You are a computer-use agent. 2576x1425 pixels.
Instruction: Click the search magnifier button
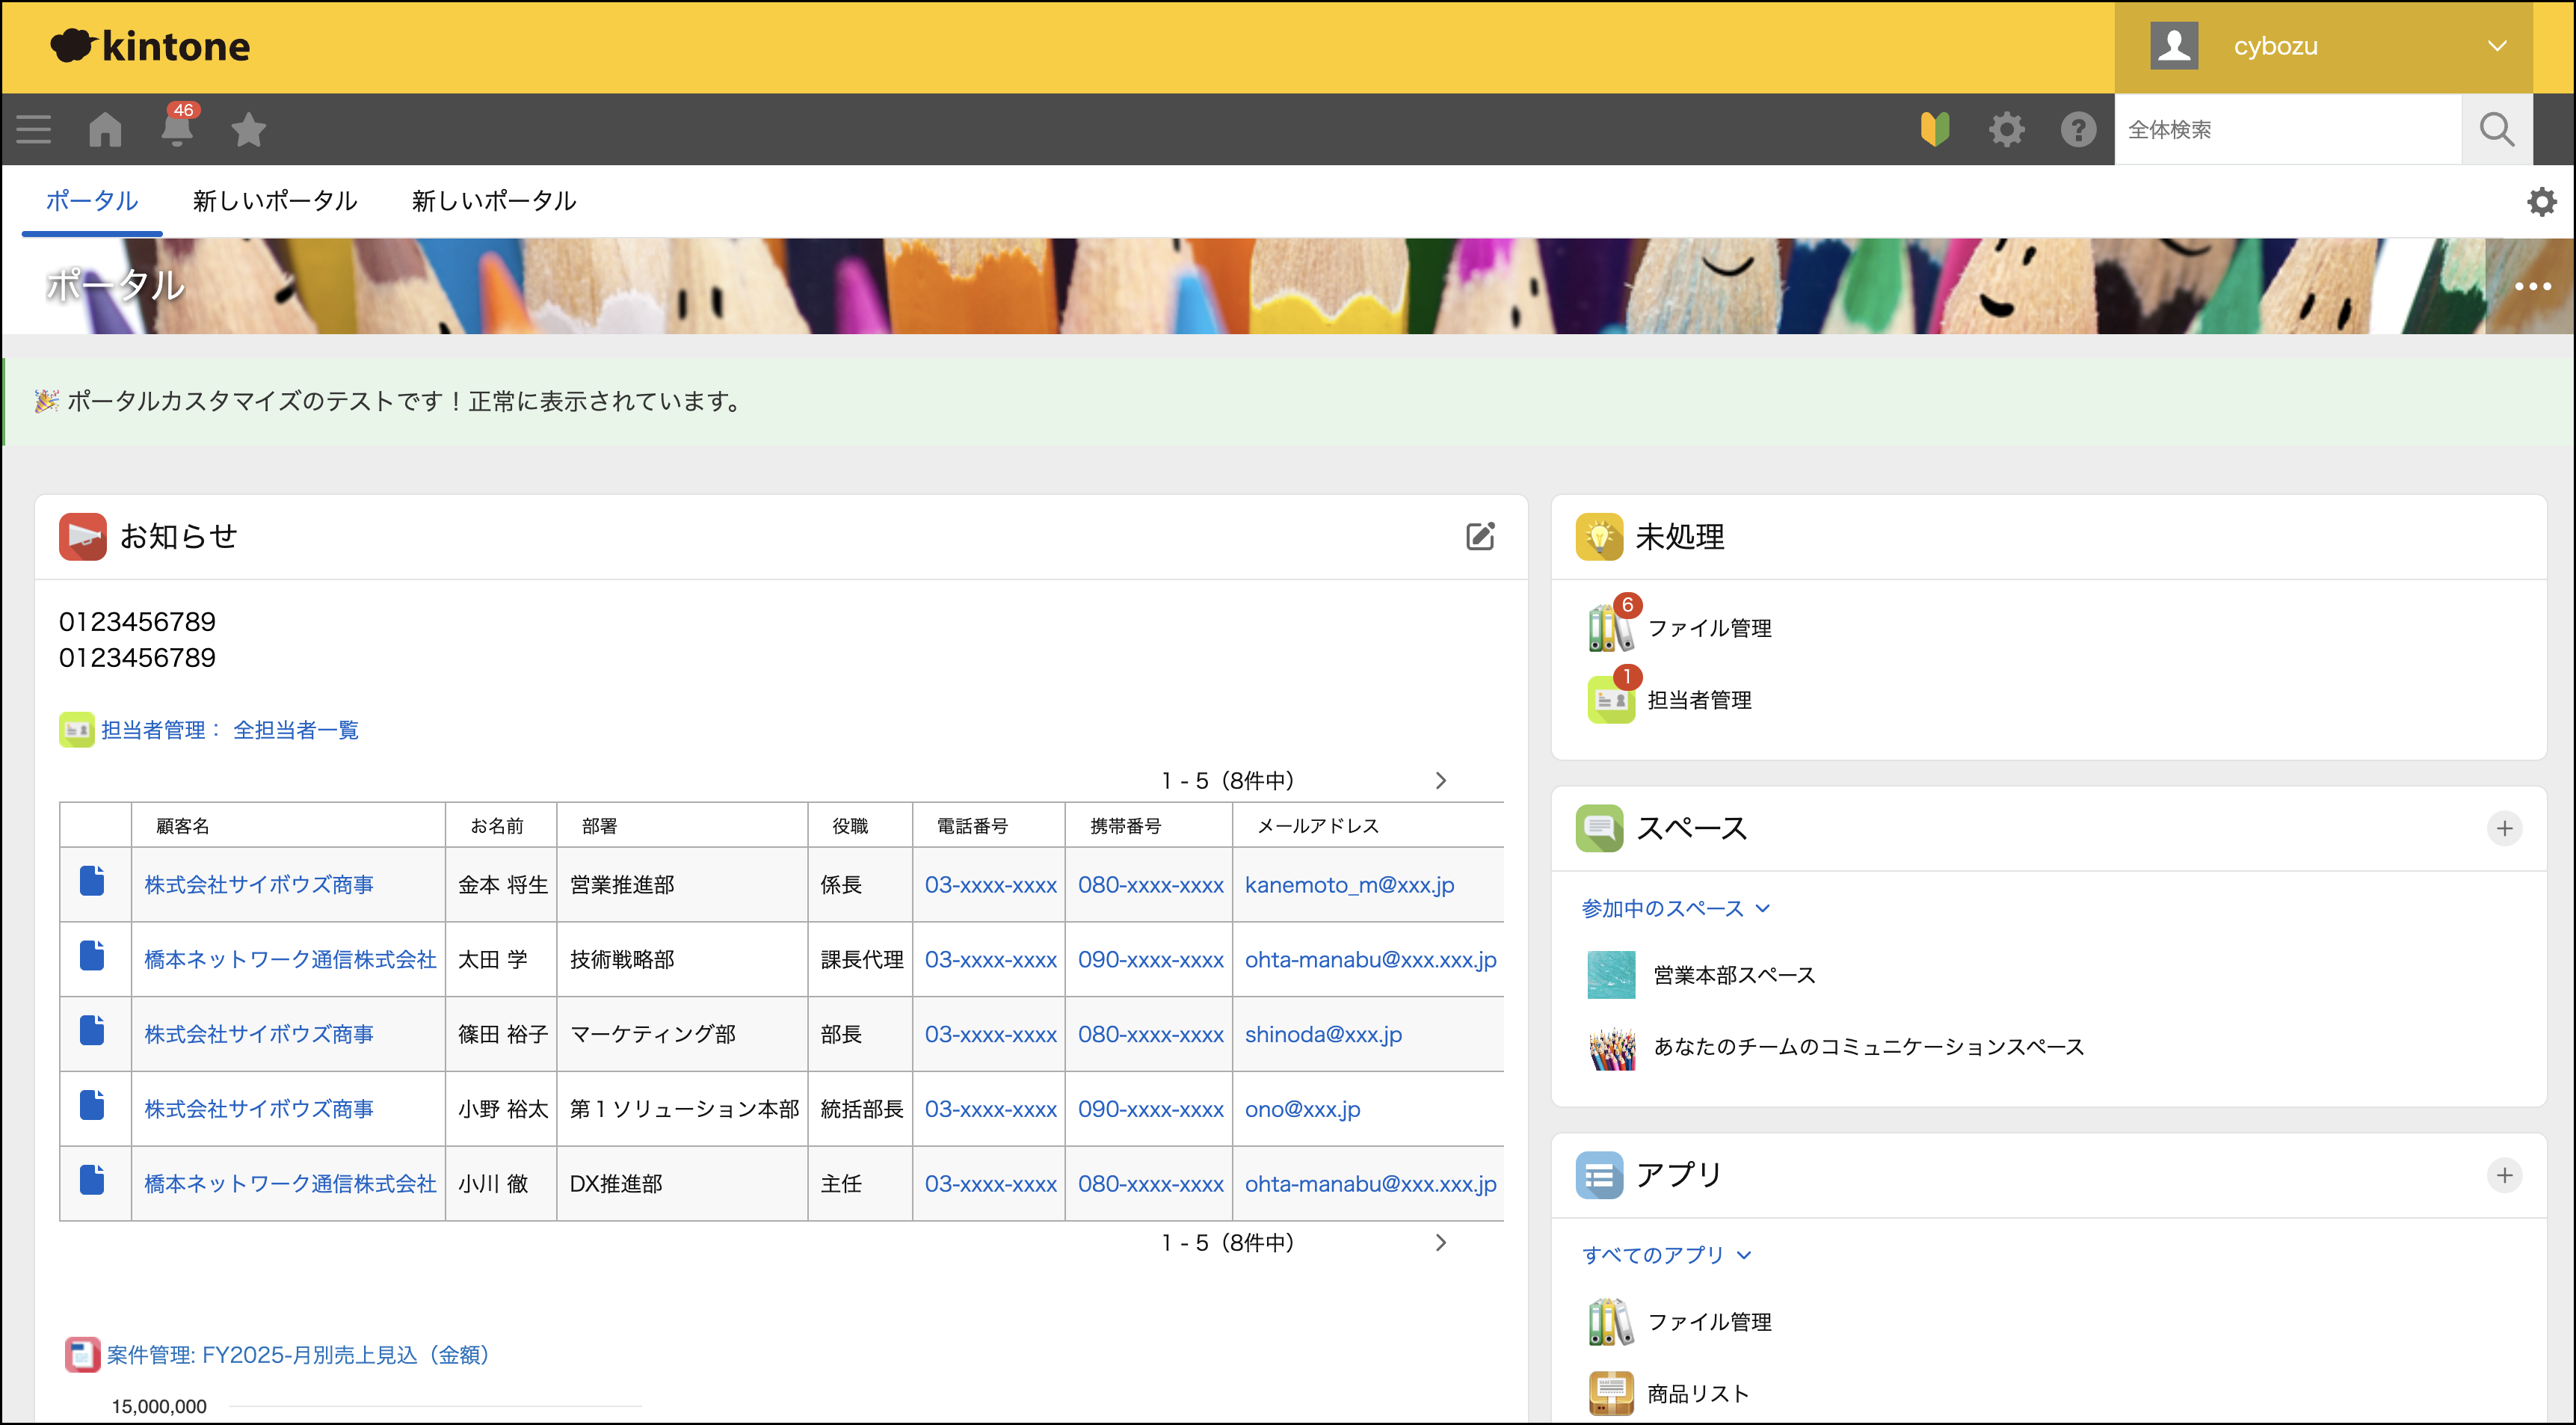click(2496, 130)
